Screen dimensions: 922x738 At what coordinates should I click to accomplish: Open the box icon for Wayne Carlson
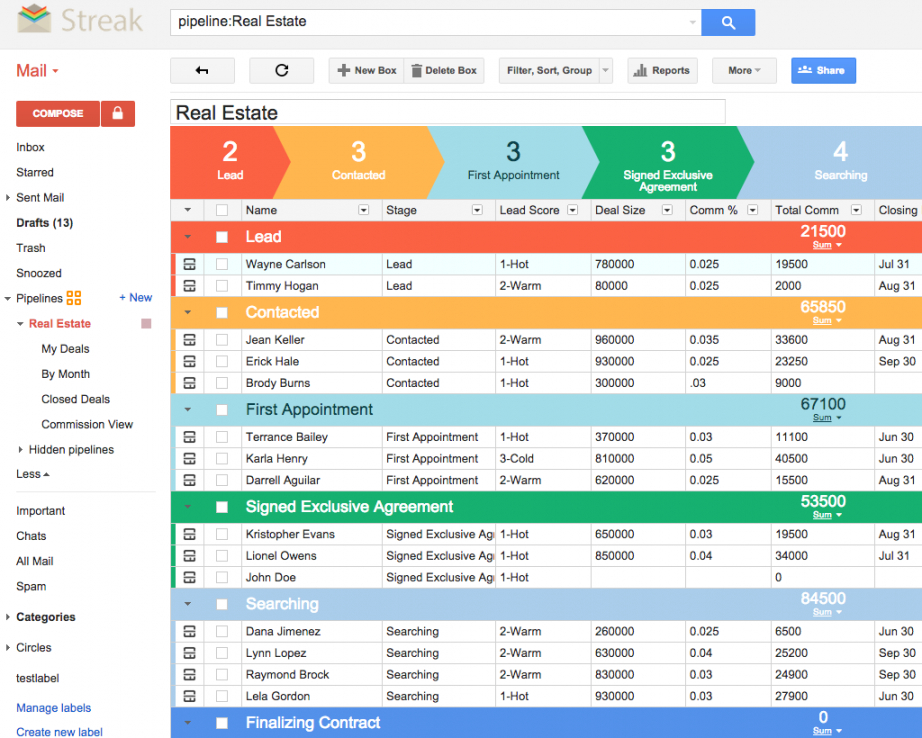(x=189, y=265)
